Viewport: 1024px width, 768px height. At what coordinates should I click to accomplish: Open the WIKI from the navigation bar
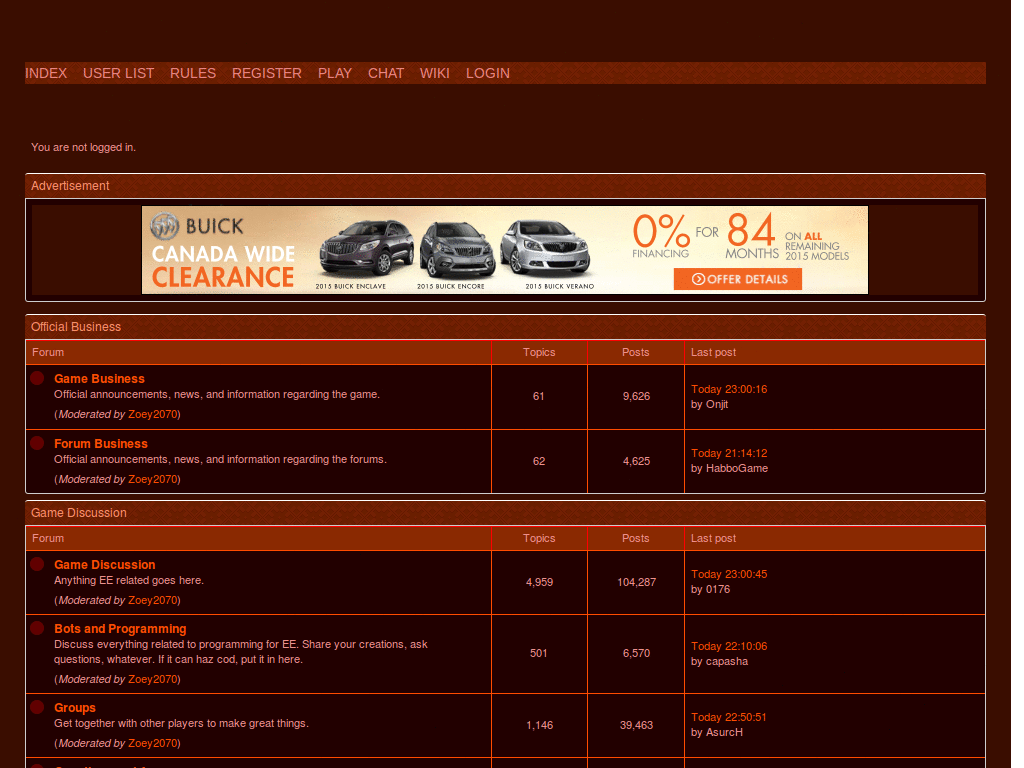434,73
